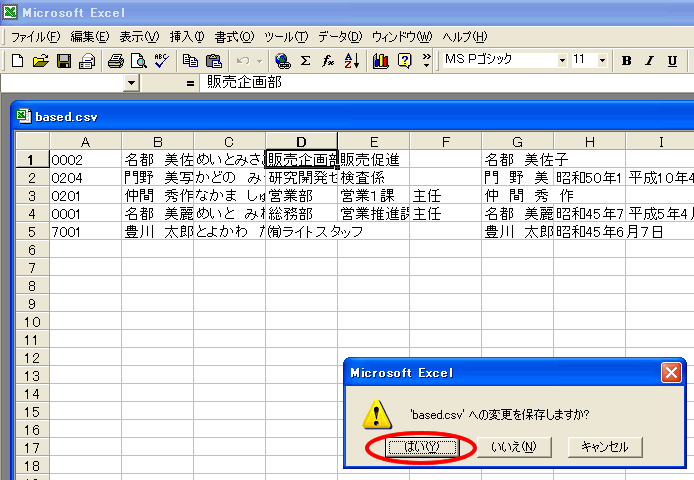Toggle Bold formatting button
Viewport: 694px width, 480px height.
[626, 61]
